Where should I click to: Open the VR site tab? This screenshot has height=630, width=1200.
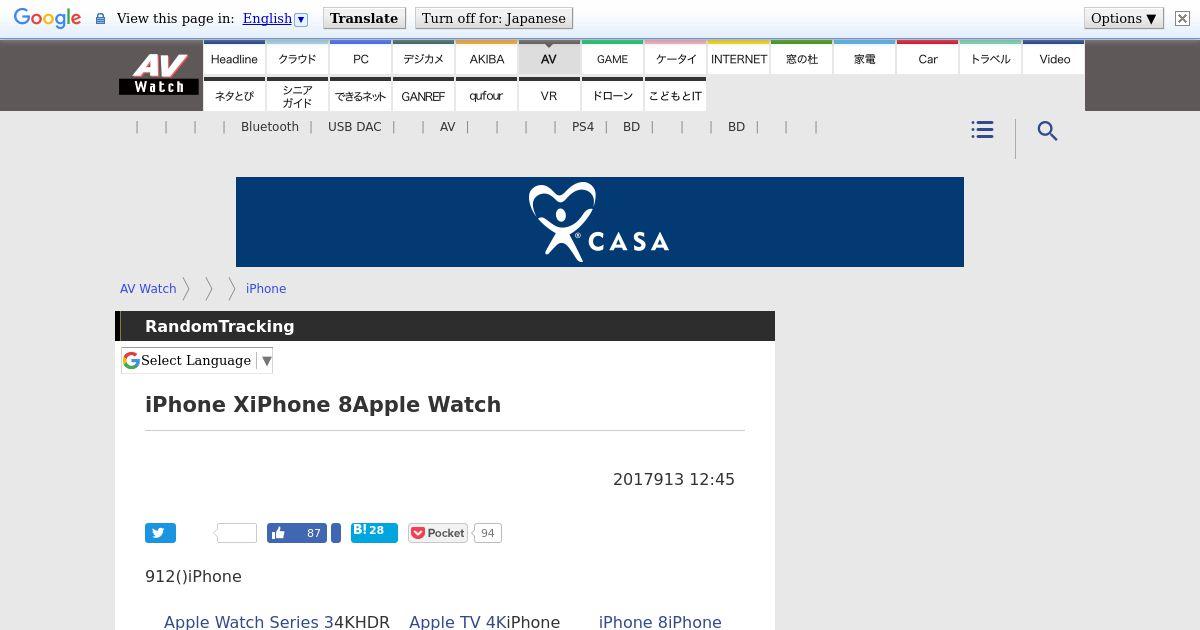tap(549, 96)
